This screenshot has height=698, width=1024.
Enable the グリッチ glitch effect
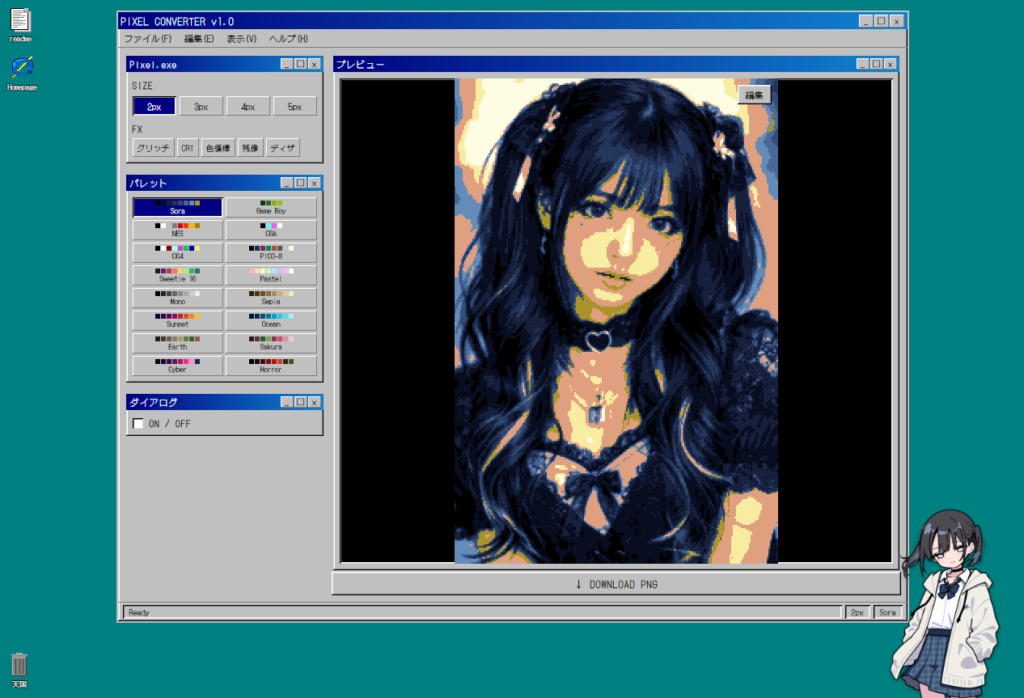(153, 148)
